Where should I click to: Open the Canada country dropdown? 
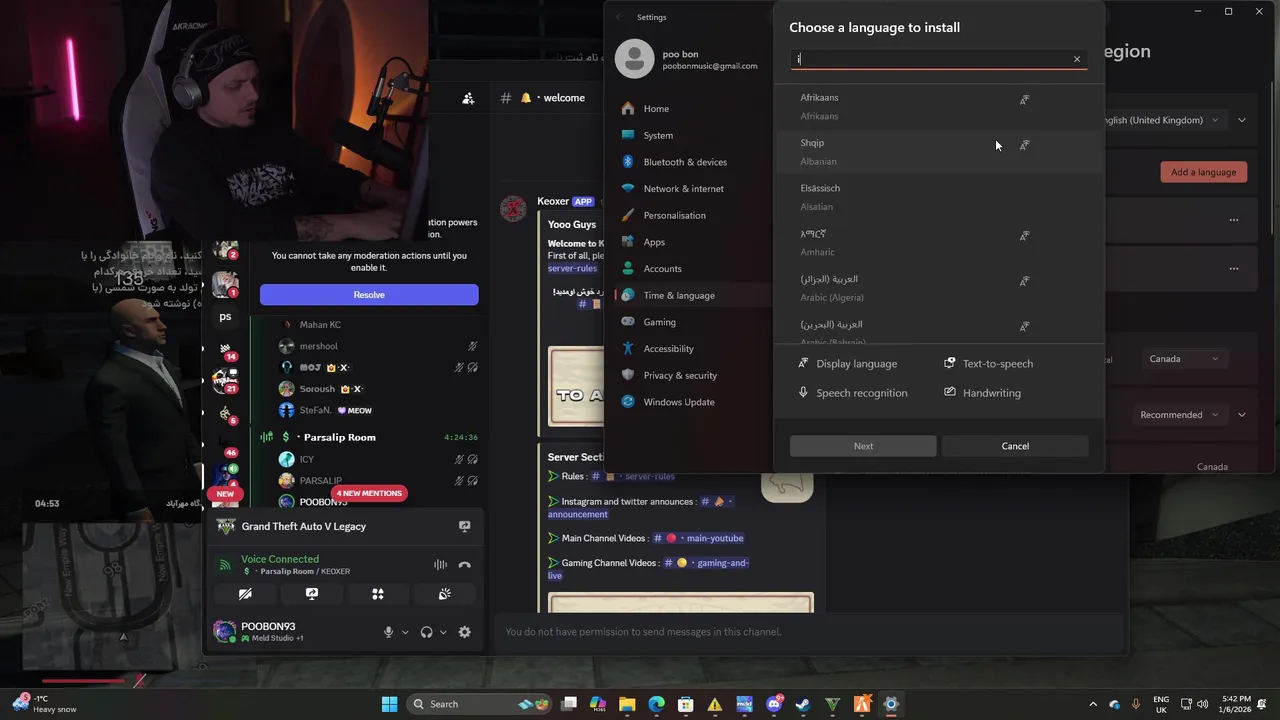[x=1184, y=359]
